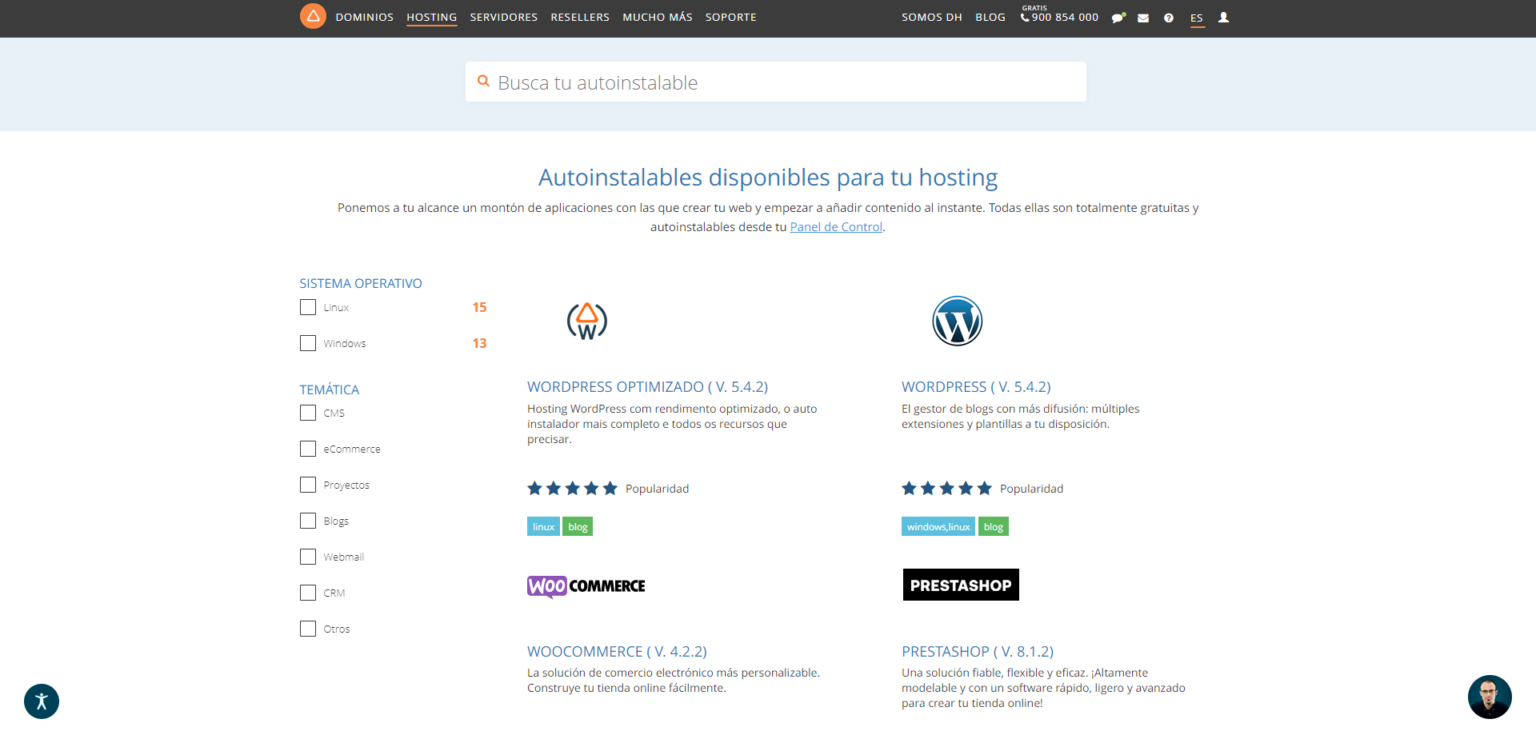Check the eCommerce theme filter
Image resolution: width=1536 pixels, height=735 pixels.
[307, 448]
